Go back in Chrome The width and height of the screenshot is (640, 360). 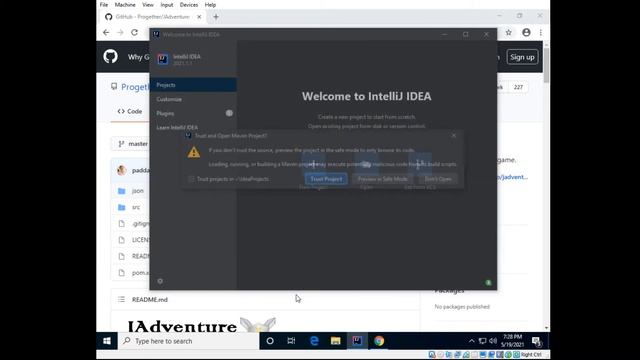(x=106, y=32)
